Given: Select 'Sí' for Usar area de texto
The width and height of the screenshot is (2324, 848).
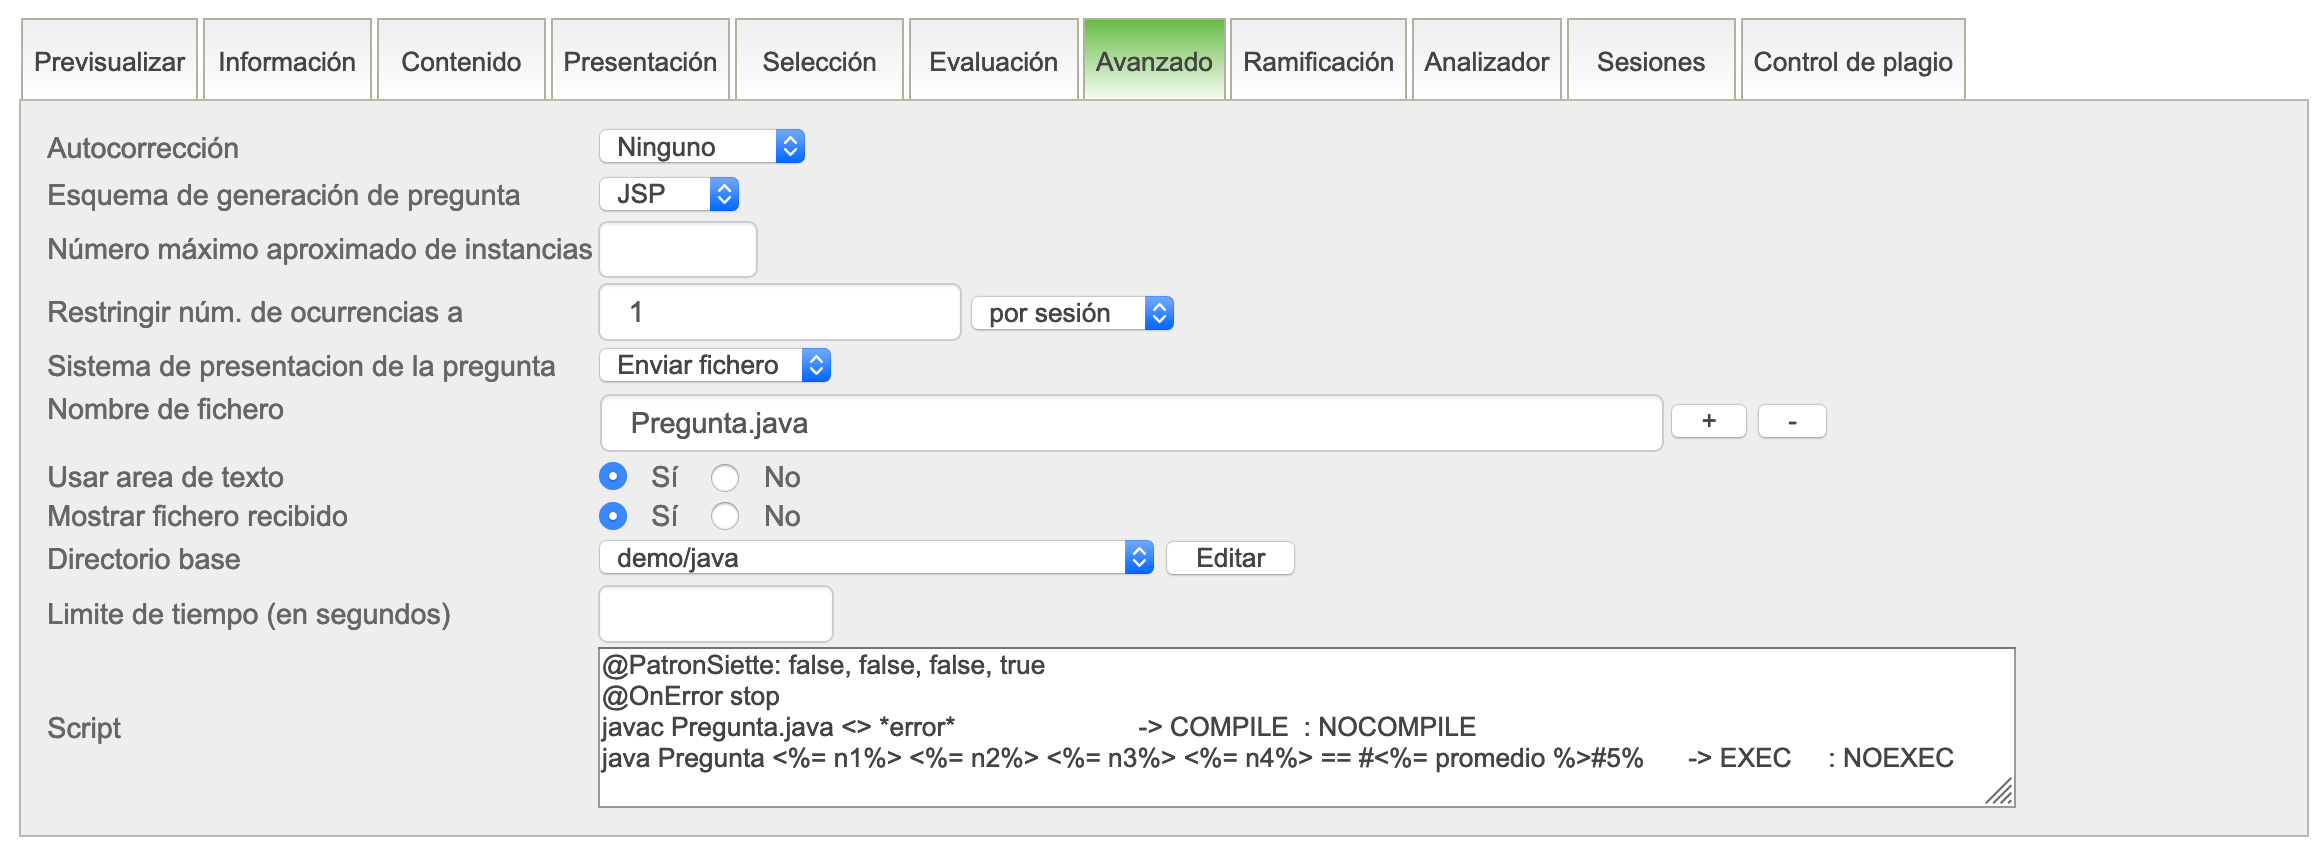Looking at the screenshot, I should (613, 477).
